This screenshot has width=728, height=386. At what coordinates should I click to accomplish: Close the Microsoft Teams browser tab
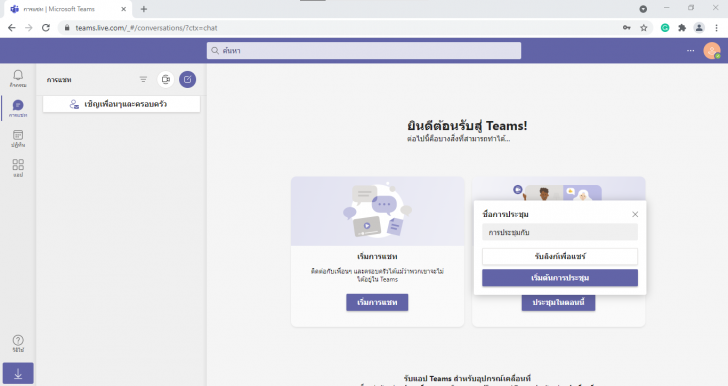(x=124, y=9)
